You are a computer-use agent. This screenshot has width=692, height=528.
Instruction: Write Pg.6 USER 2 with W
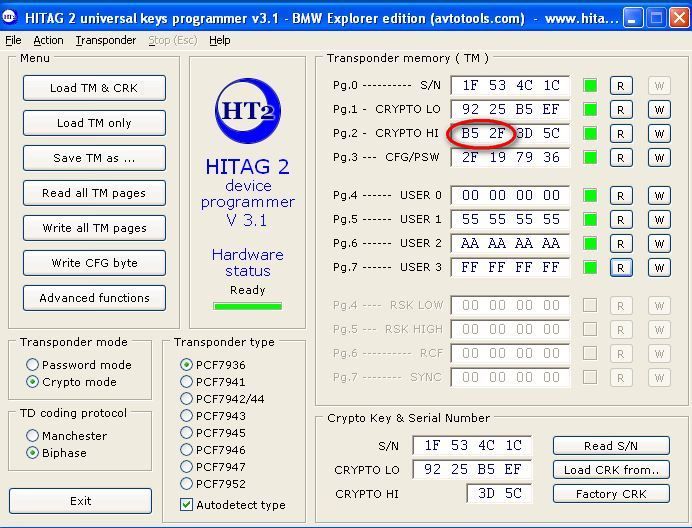659,243
